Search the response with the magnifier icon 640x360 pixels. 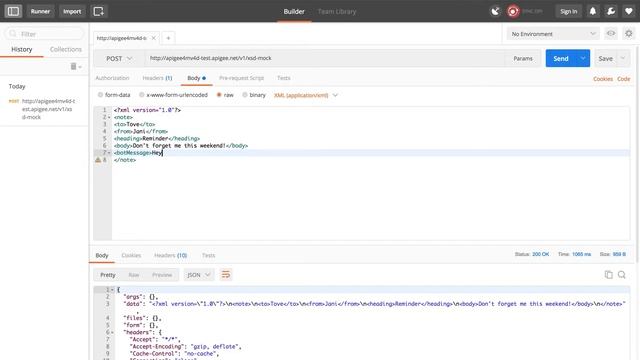(x=622, y=275)
